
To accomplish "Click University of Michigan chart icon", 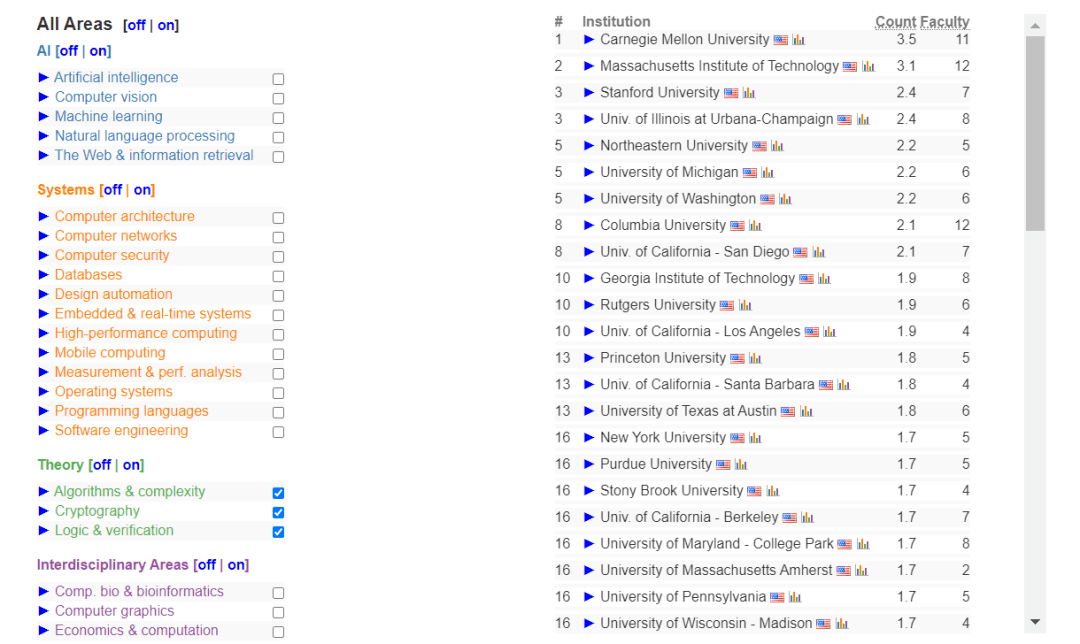I will tap(768, 173).
